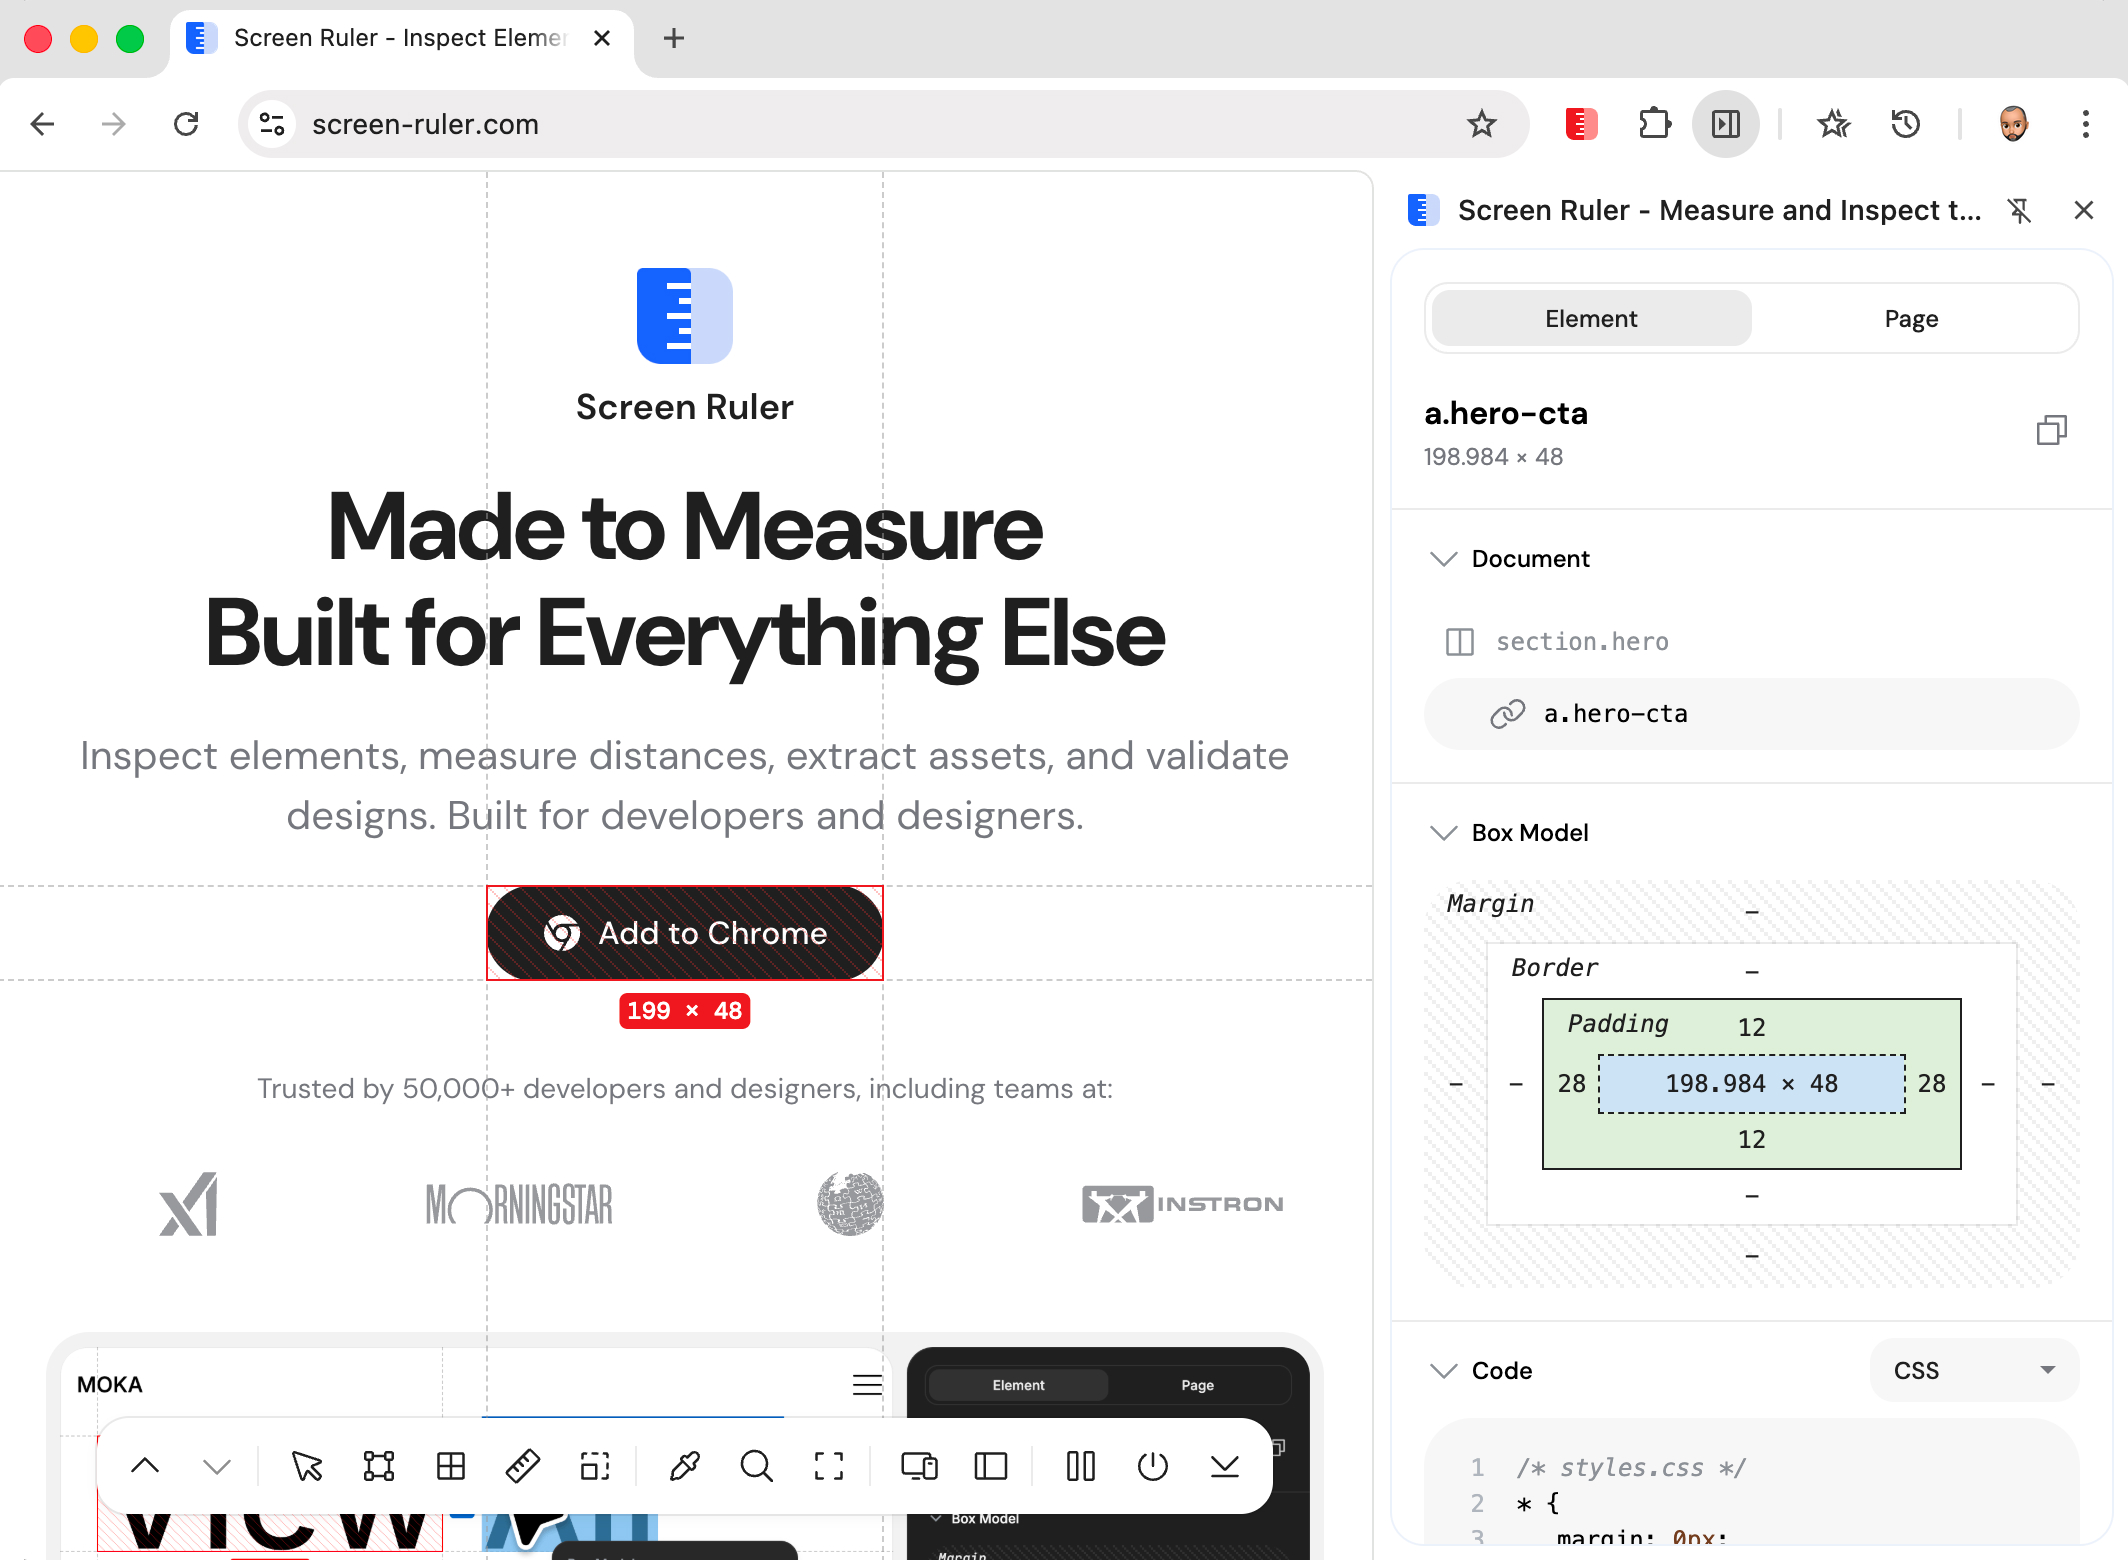Toggle the side panel layout icon in toolbar

coord(991,1466)
